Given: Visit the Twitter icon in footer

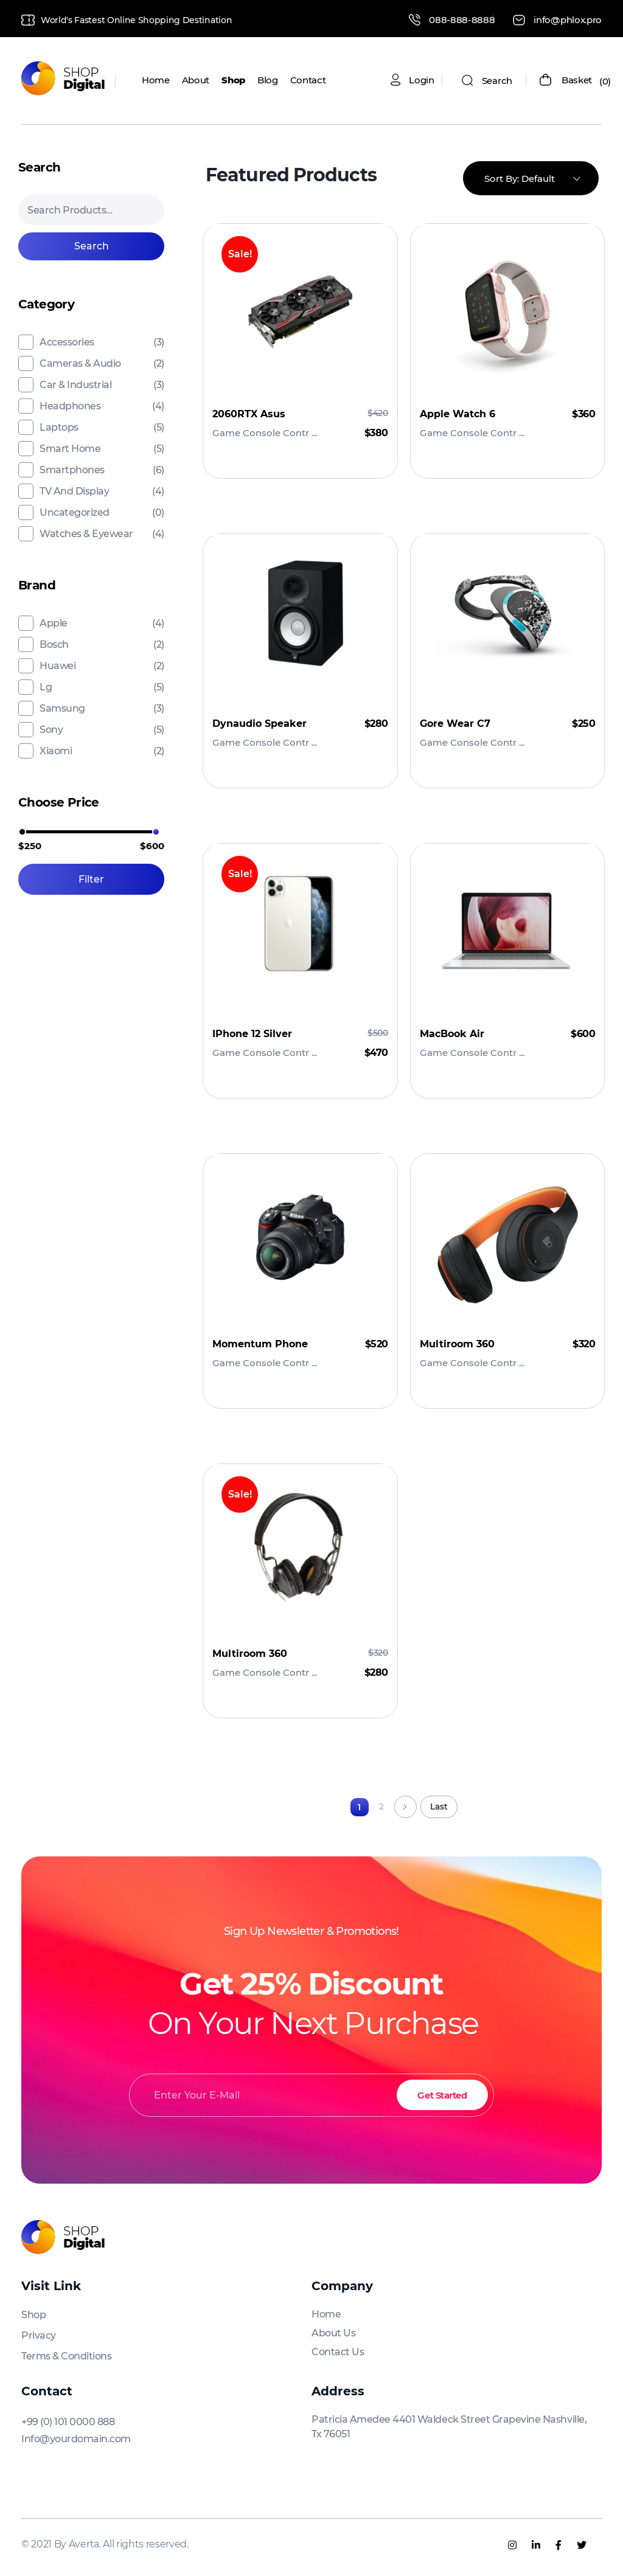Looking at the screenshot, I should tap(581, 2544).
